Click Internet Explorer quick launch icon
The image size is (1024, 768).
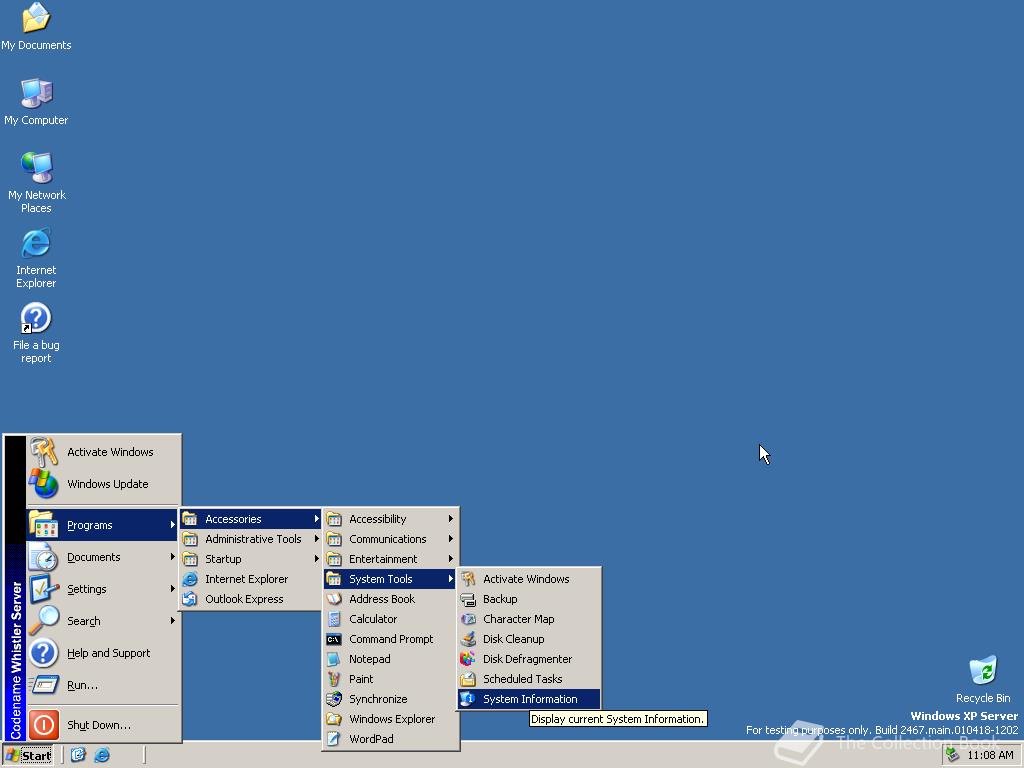pyautogui.click(x=102, y=755)
